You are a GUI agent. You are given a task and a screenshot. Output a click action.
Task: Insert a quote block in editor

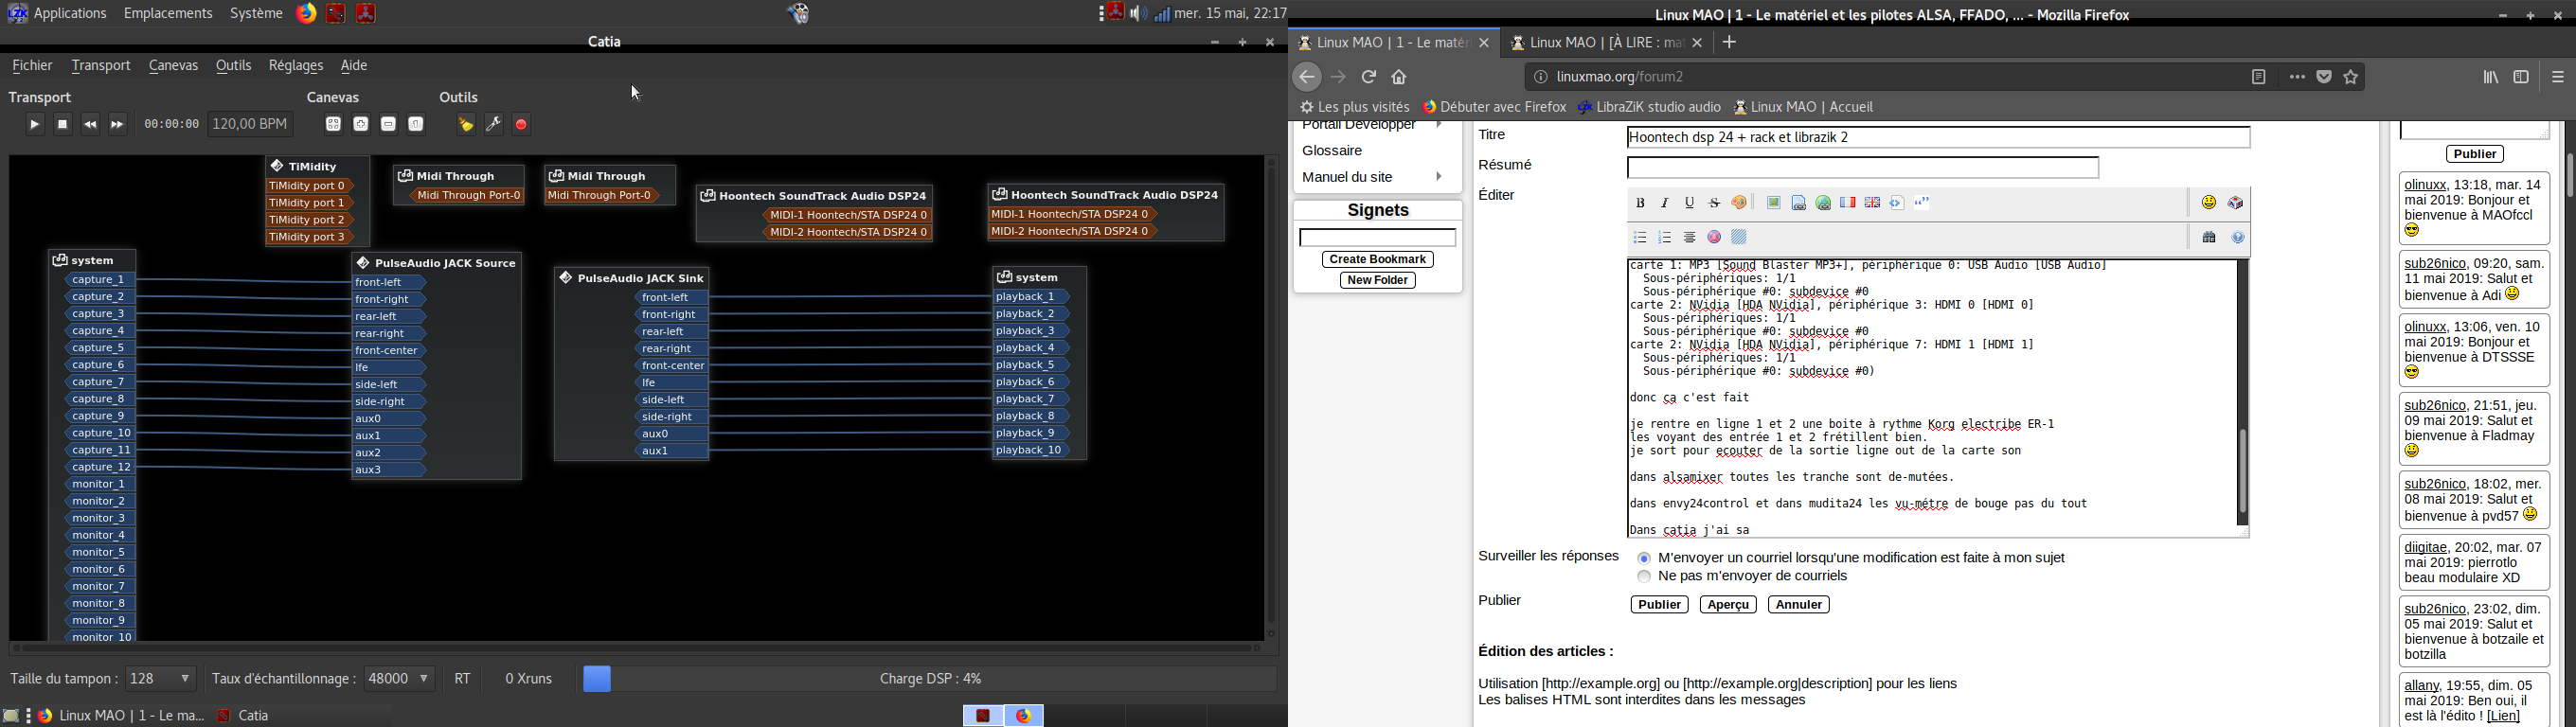(1923, 203)
